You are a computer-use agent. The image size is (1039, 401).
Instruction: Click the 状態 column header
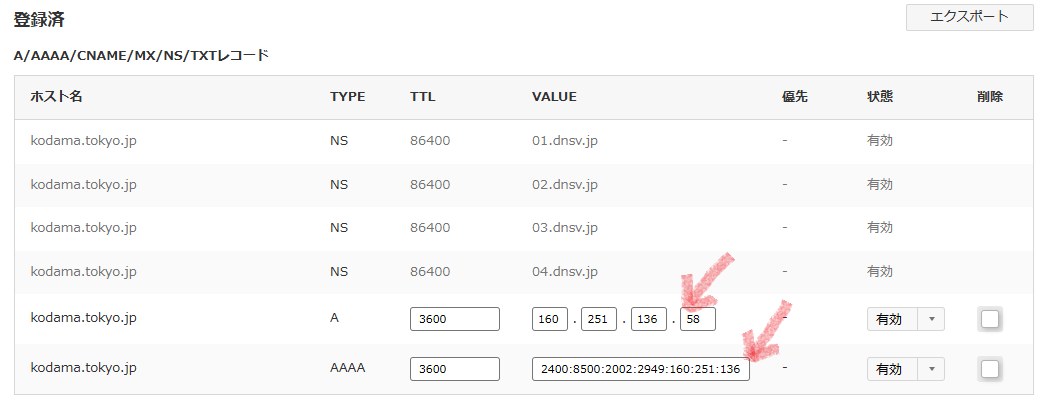point(880,97)
